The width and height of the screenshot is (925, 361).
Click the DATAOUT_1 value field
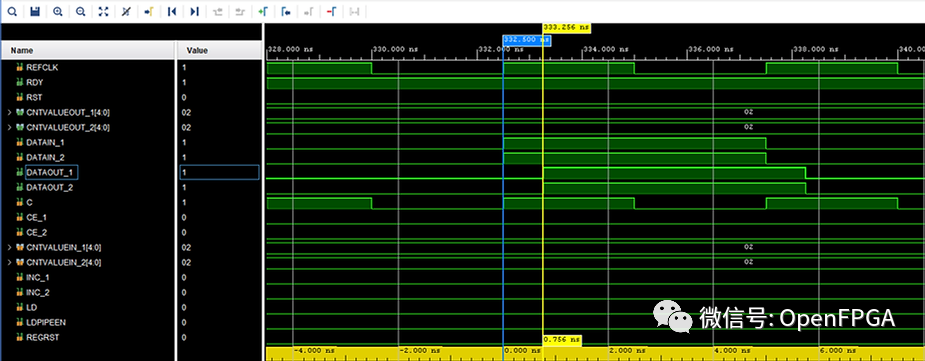[x=219, y=172]
